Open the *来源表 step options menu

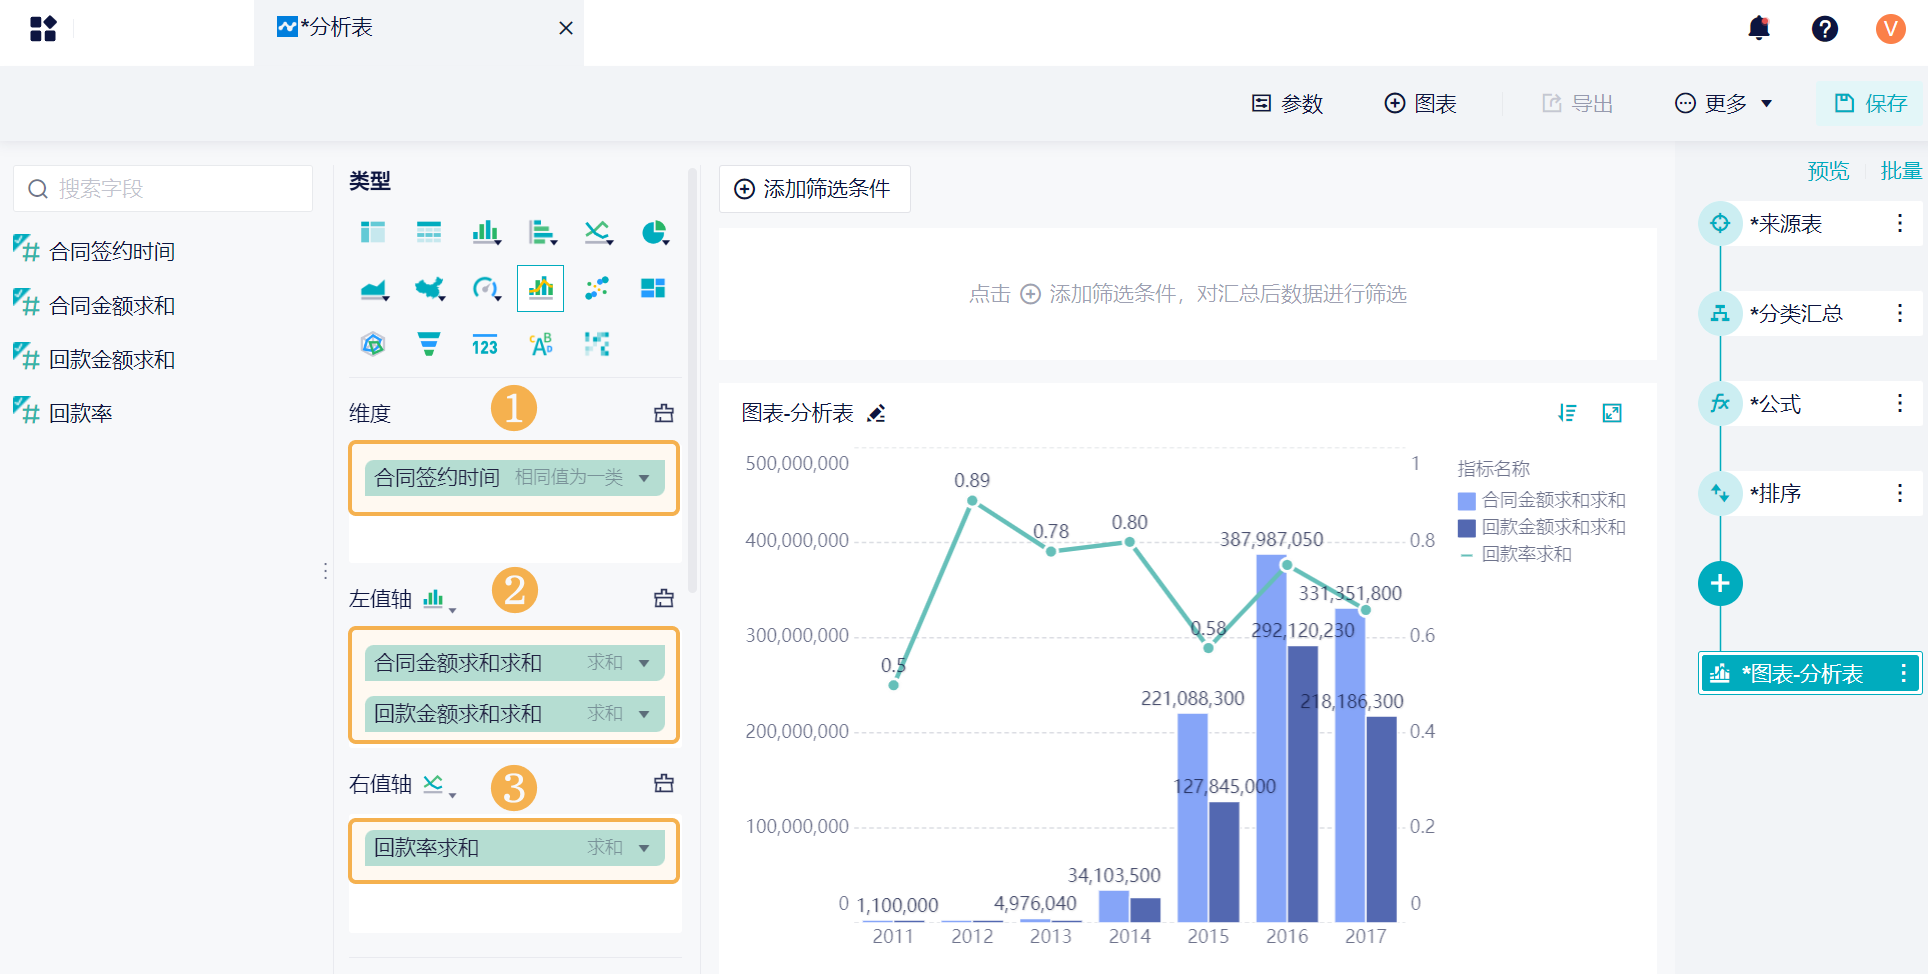tap(1900, 223)
